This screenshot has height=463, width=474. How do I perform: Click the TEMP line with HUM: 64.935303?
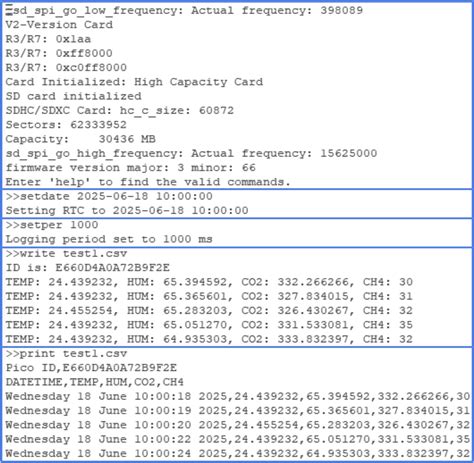[209, 339]
